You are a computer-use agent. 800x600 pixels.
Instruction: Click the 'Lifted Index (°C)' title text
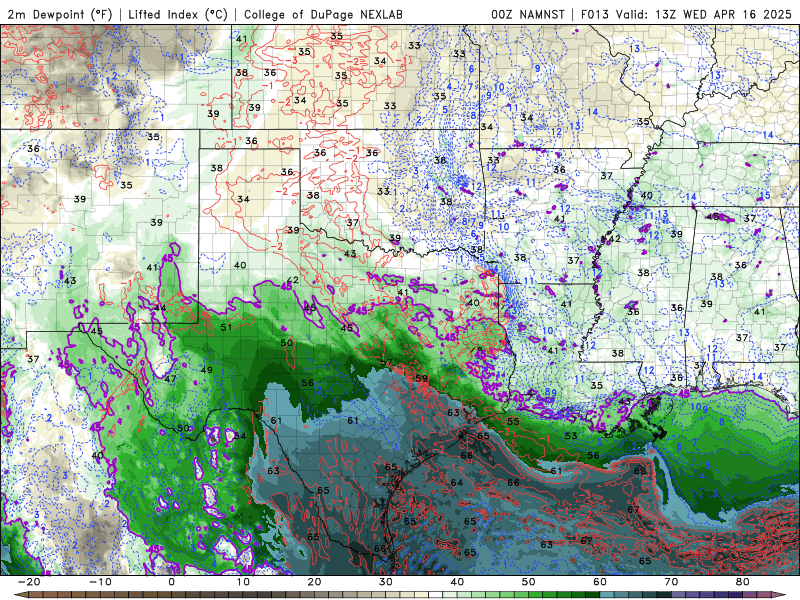pyautogui.click(x=178, y=14)
